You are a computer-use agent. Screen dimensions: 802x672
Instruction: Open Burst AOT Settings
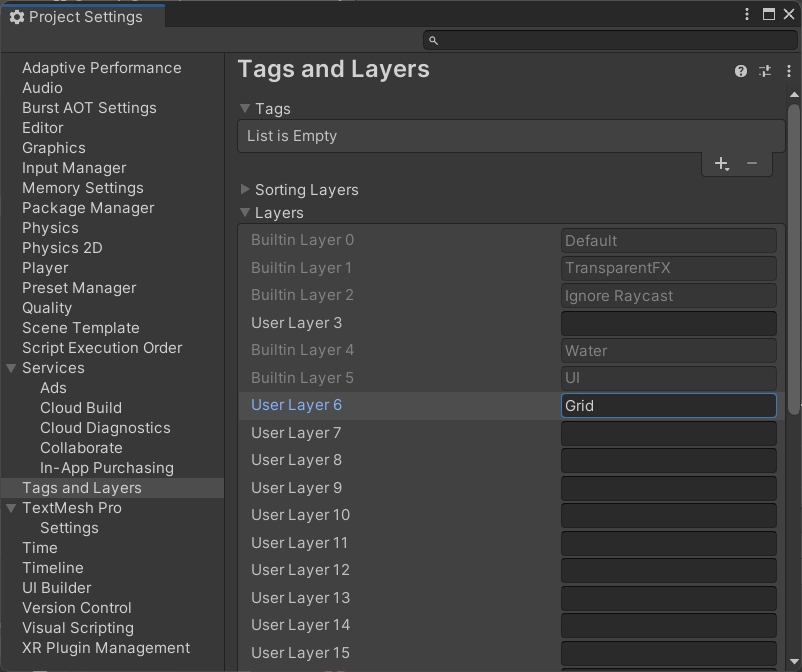pyautogui.click(x=90, y=108)
